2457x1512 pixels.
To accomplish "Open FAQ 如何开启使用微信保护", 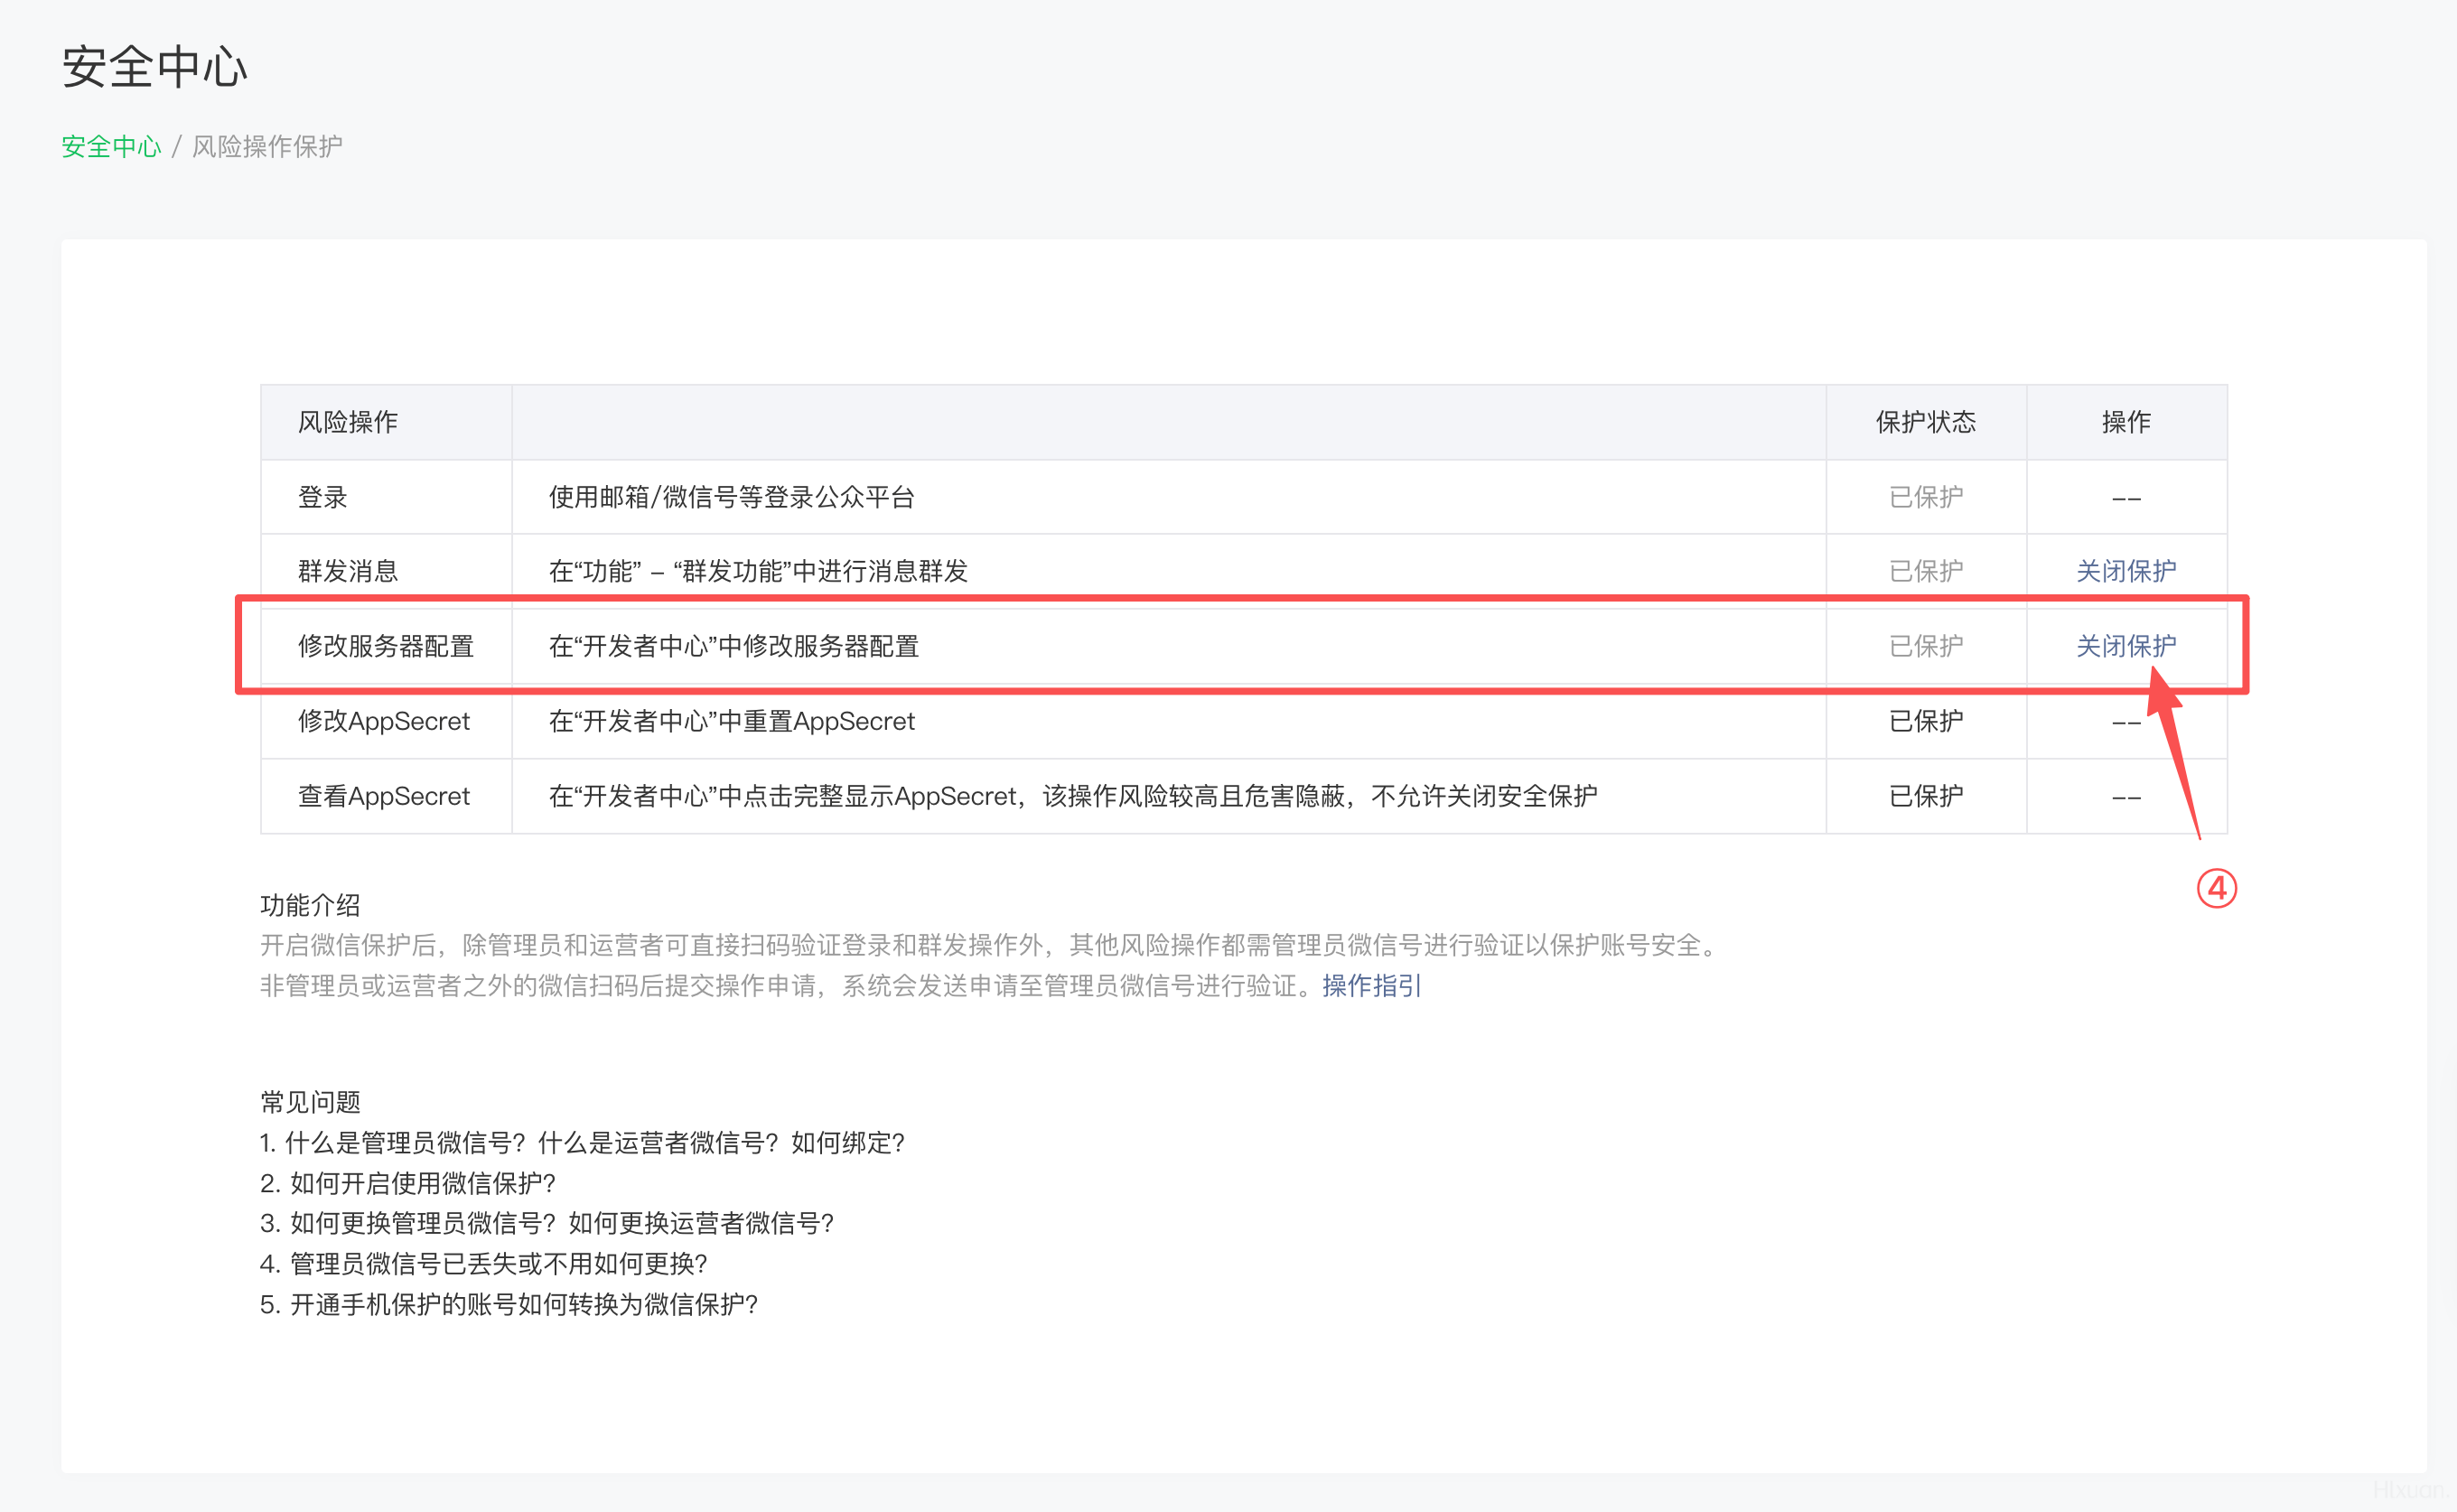I will click(407, 1183).
